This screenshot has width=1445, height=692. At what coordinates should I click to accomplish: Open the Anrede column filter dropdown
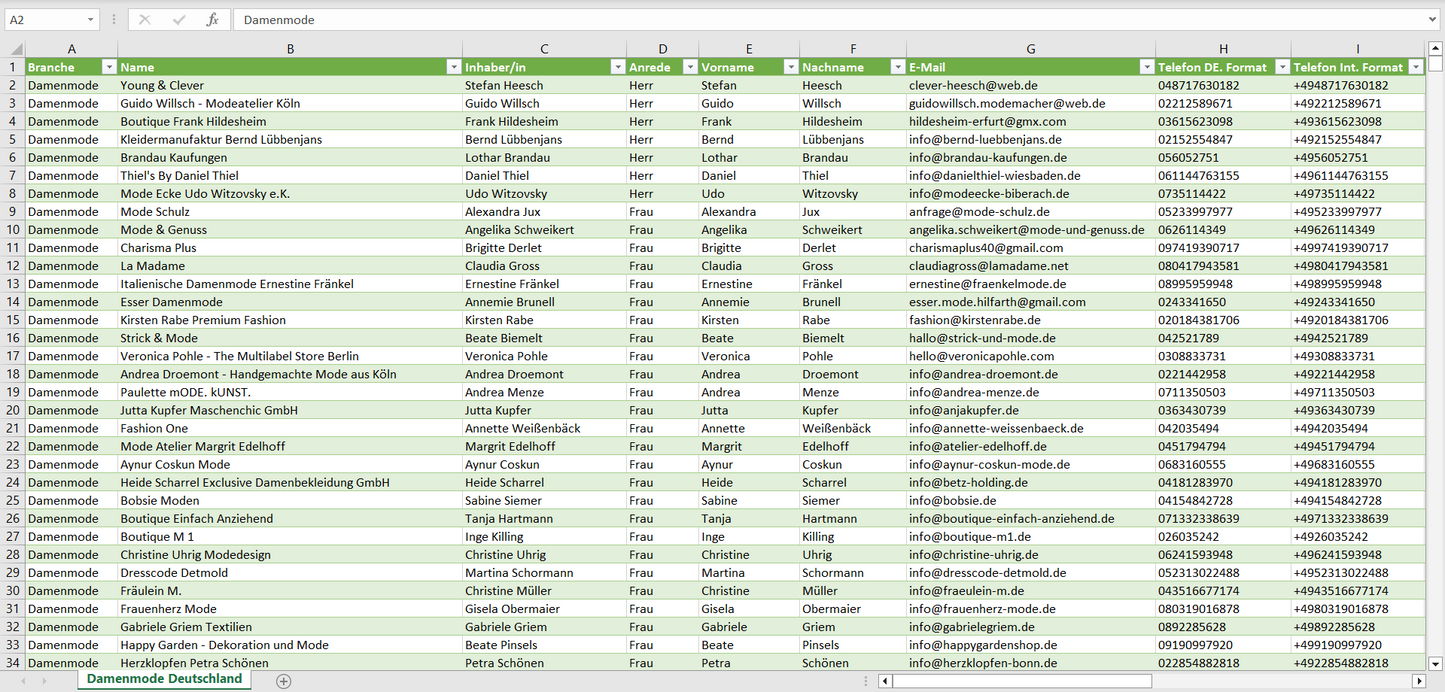689,67
